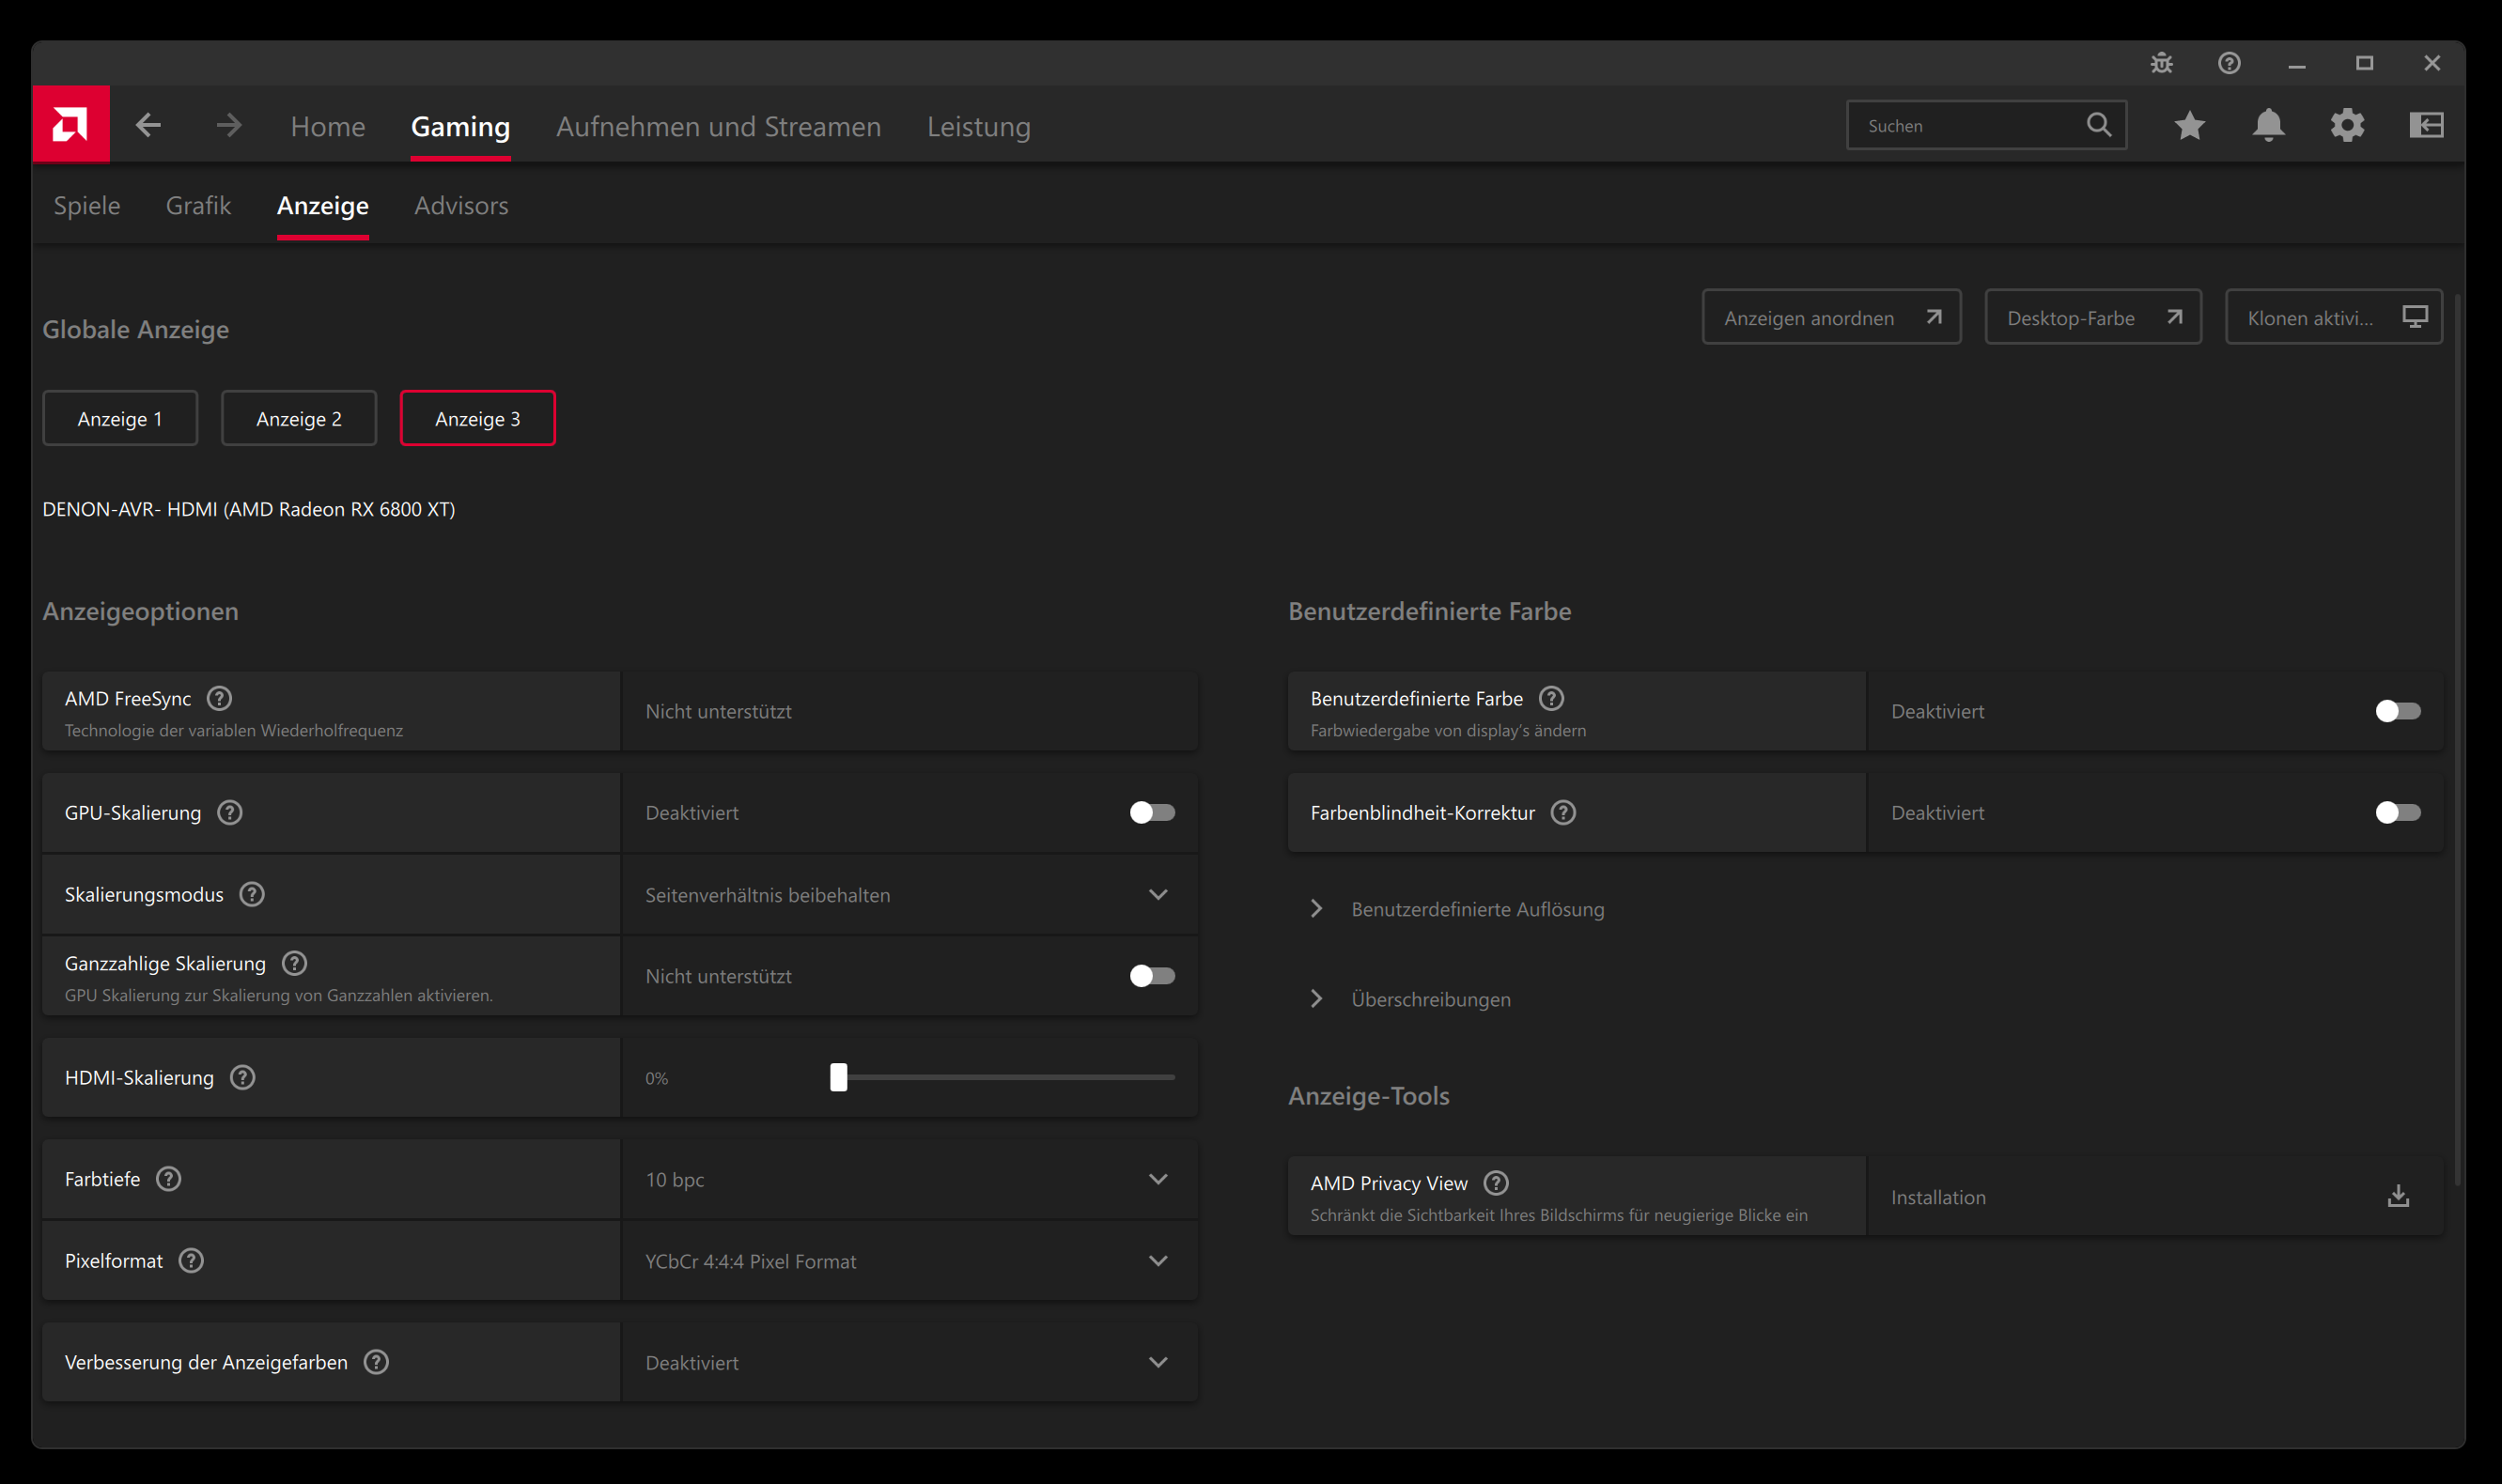This screenshot has height=1484, width=2502.
Task: Open settings gear icon
Action: (x=2347, y=125)
